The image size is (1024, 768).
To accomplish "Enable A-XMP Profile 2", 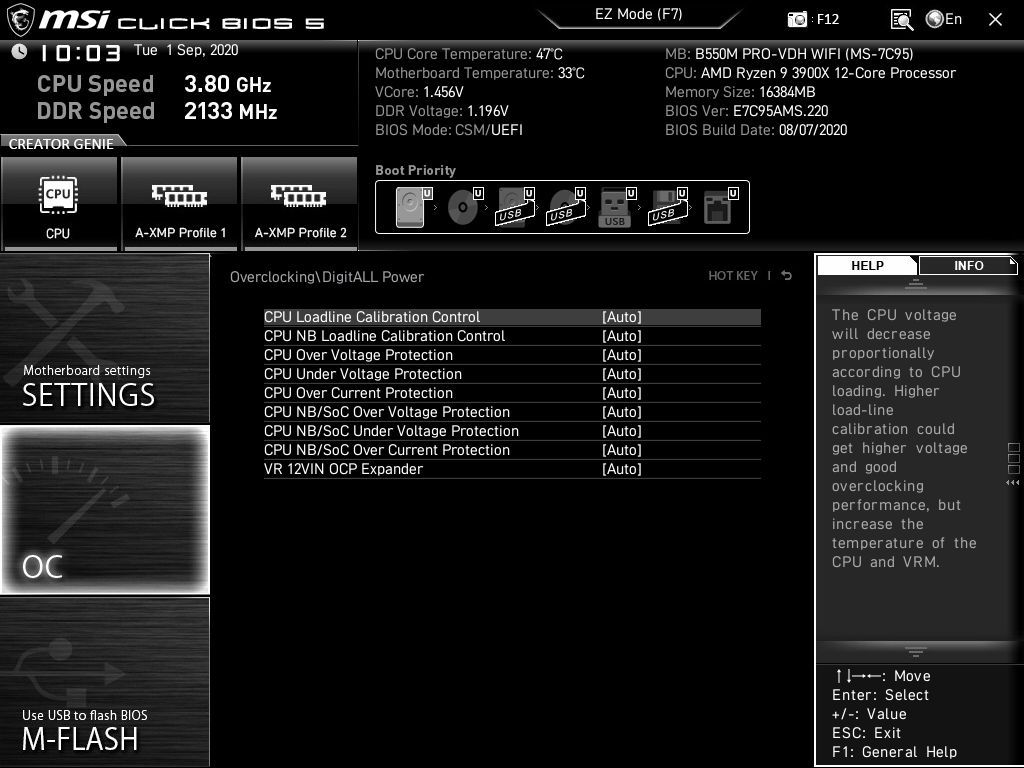I will tap(300, 203).
